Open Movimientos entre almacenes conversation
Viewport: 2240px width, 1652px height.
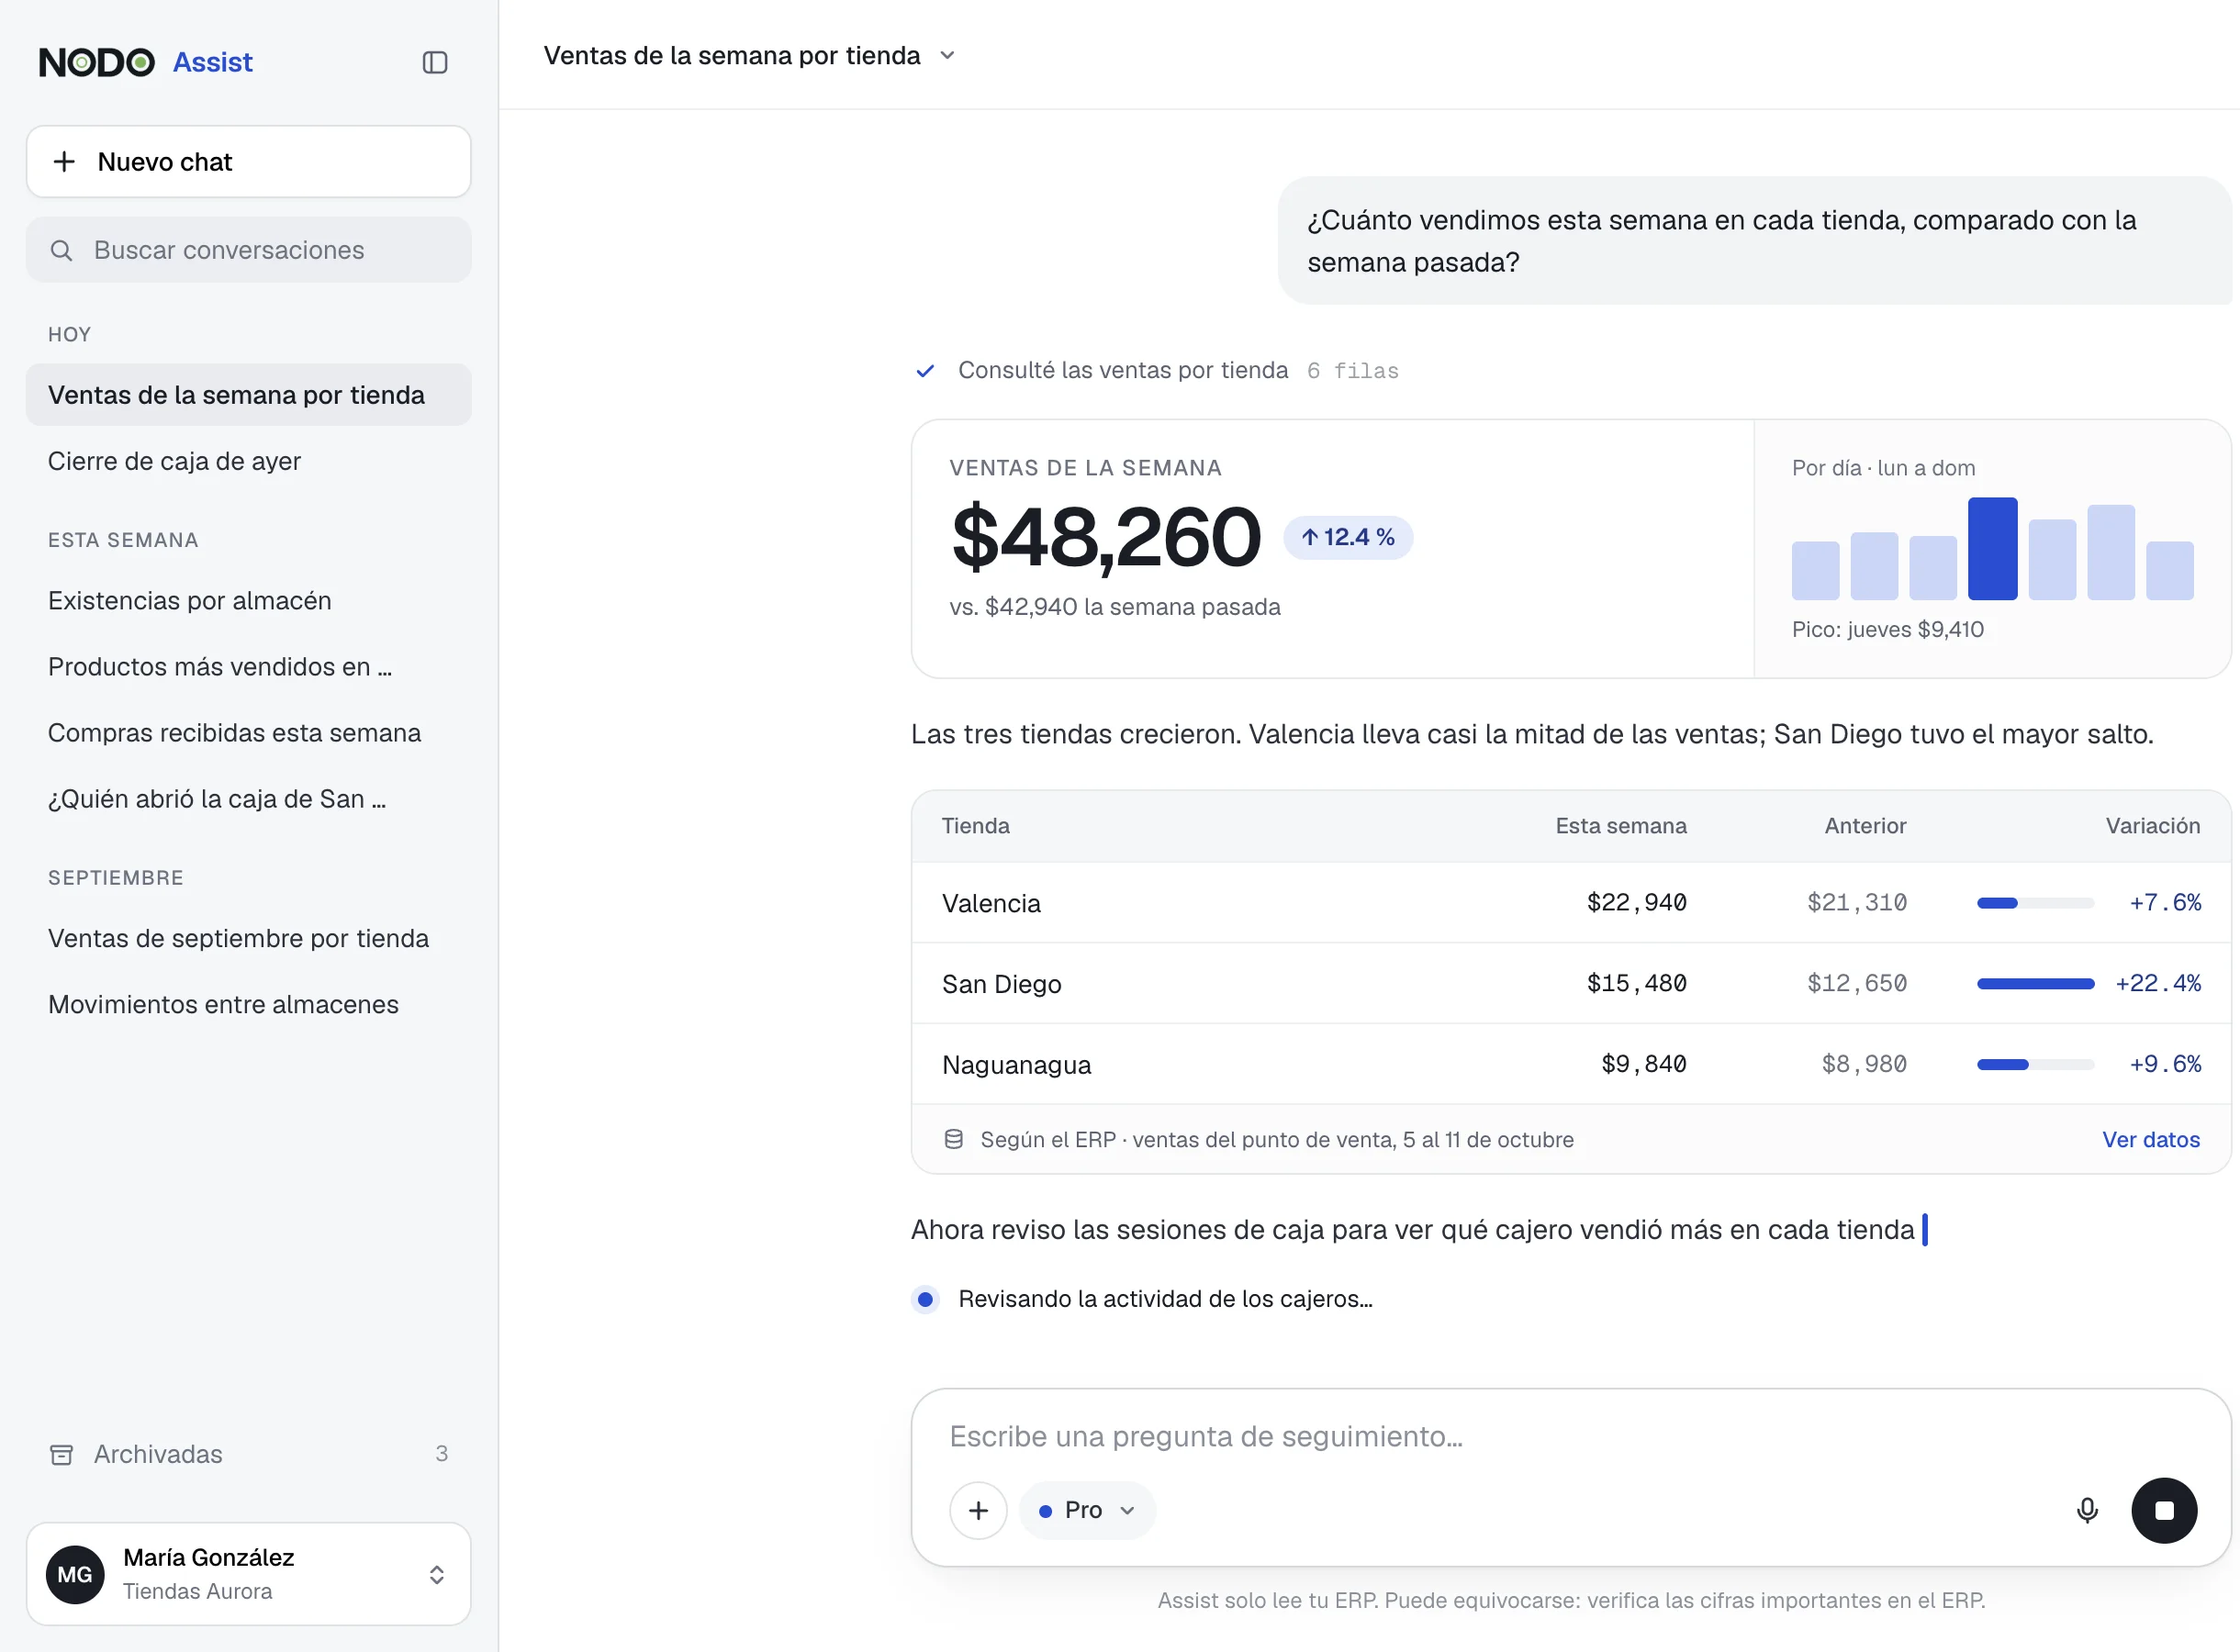point(248,1004)
